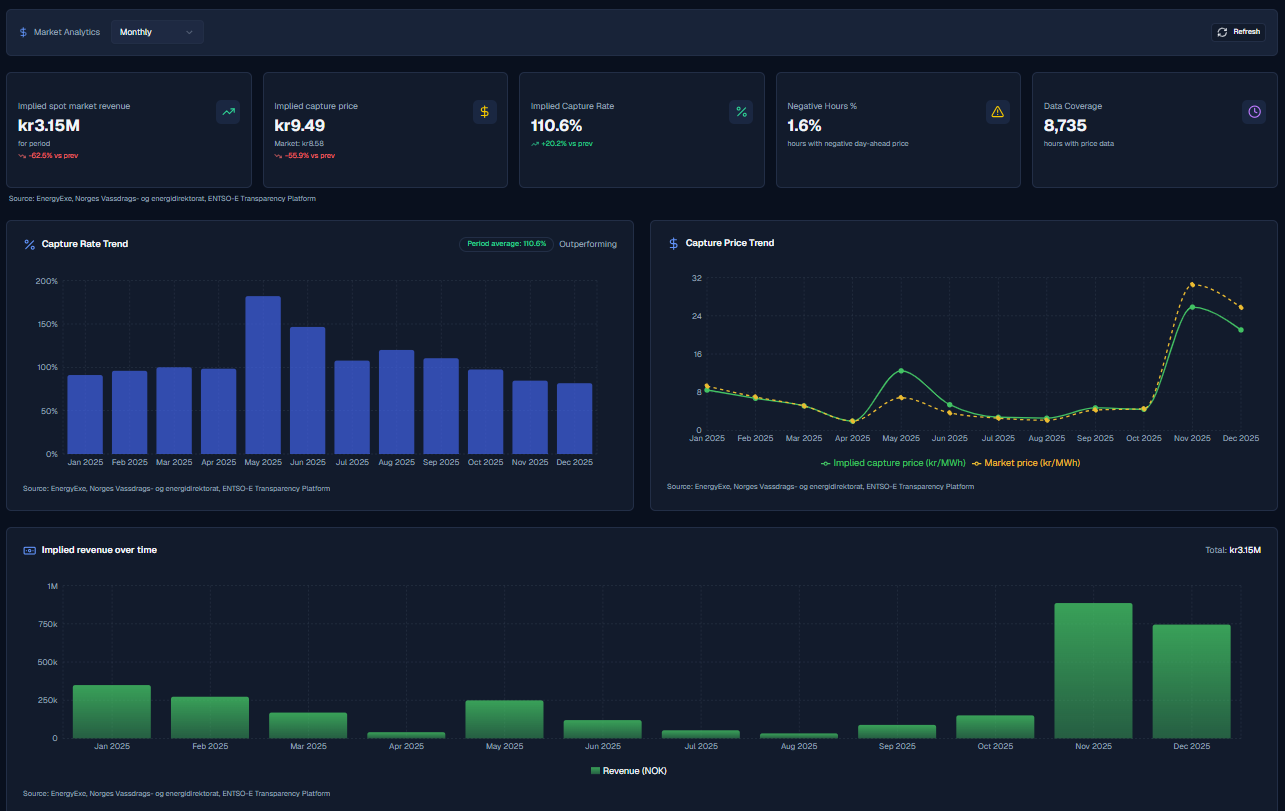The height and width of the screenshot is (811, 1285).
Task: Click the source line under revenue chart
Action: (176, 794)
